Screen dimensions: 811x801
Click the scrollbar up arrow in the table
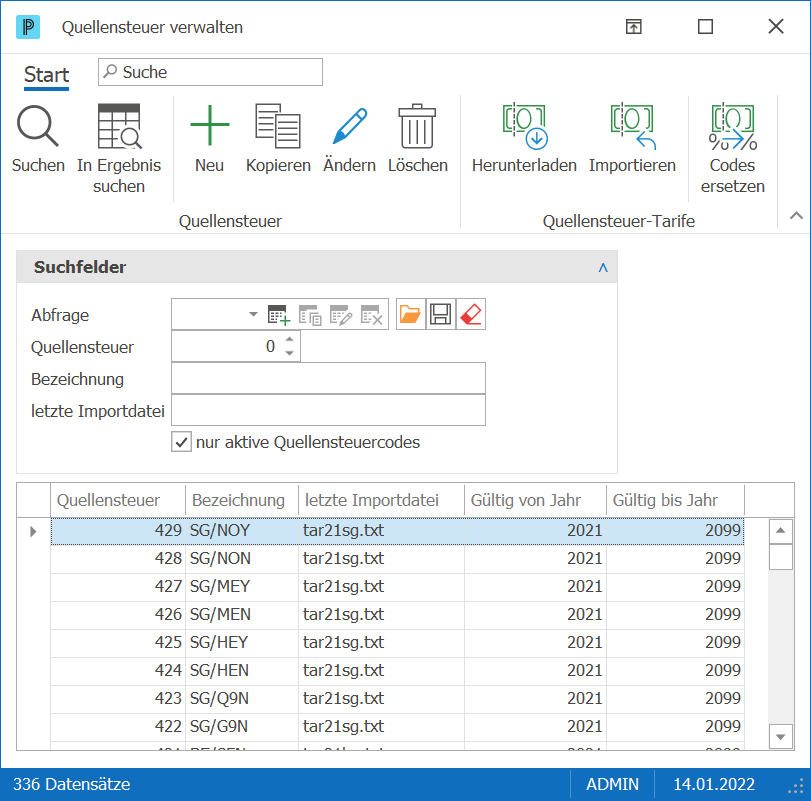[x=781, y=531]
